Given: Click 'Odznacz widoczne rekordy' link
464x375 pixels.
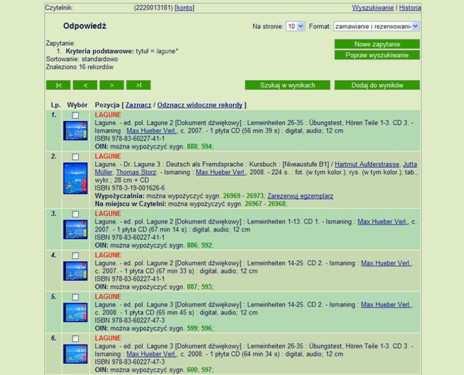Looking at the screenshot, I should tap(200, 105).
